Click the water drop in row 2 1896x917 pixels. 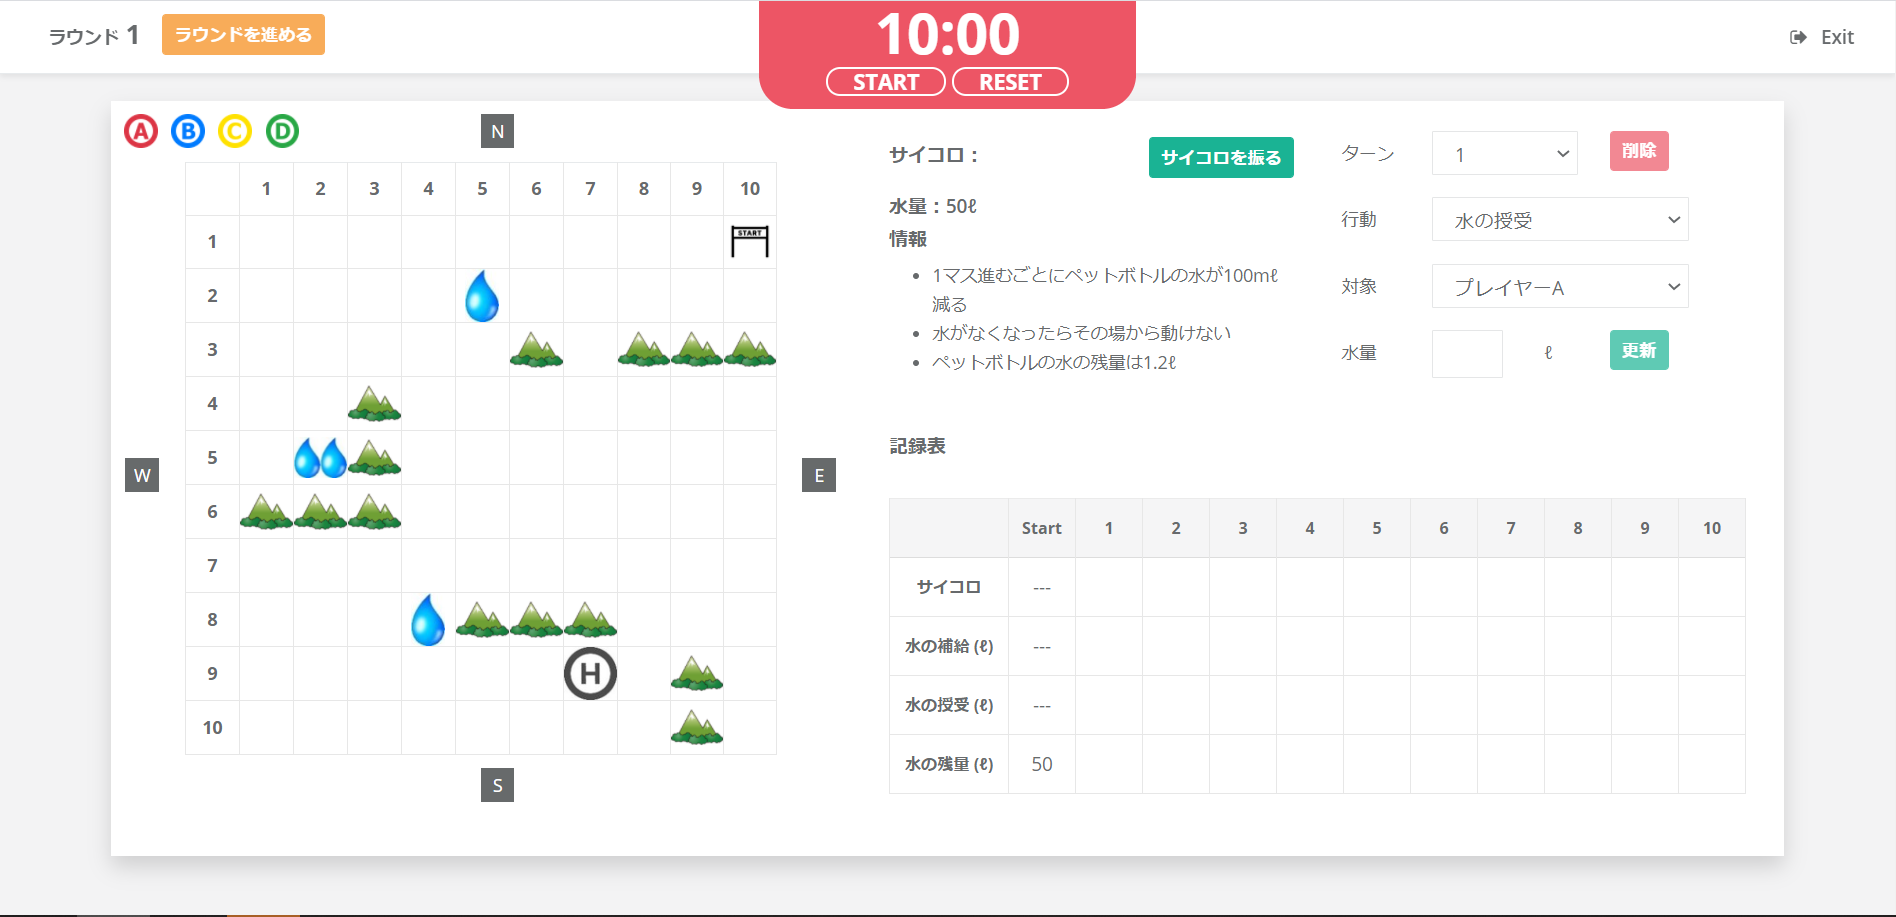(482, 296)
